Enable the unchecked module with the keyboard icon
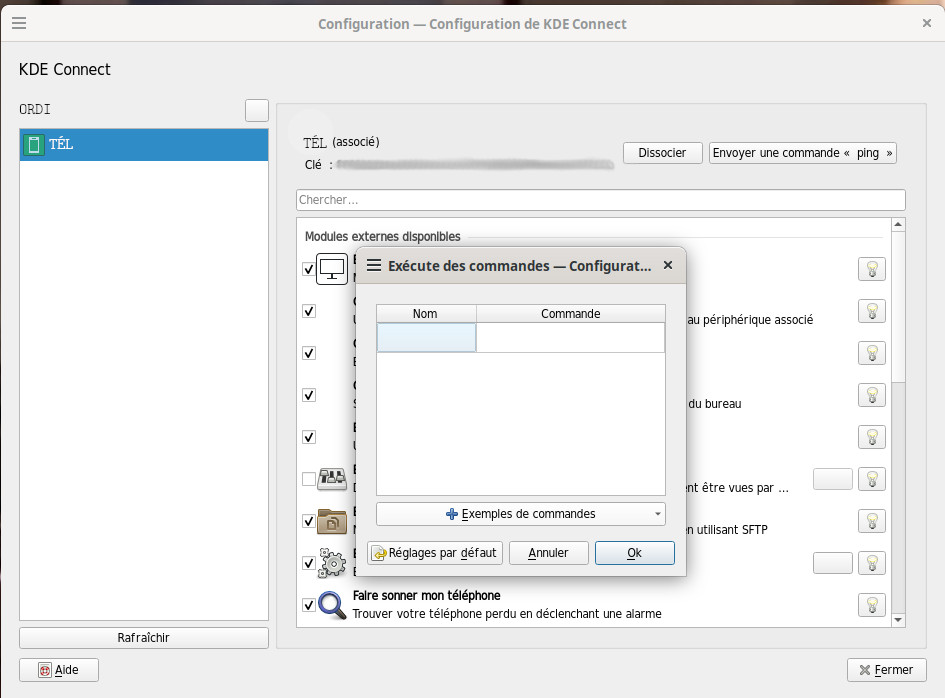 (309, 479)
